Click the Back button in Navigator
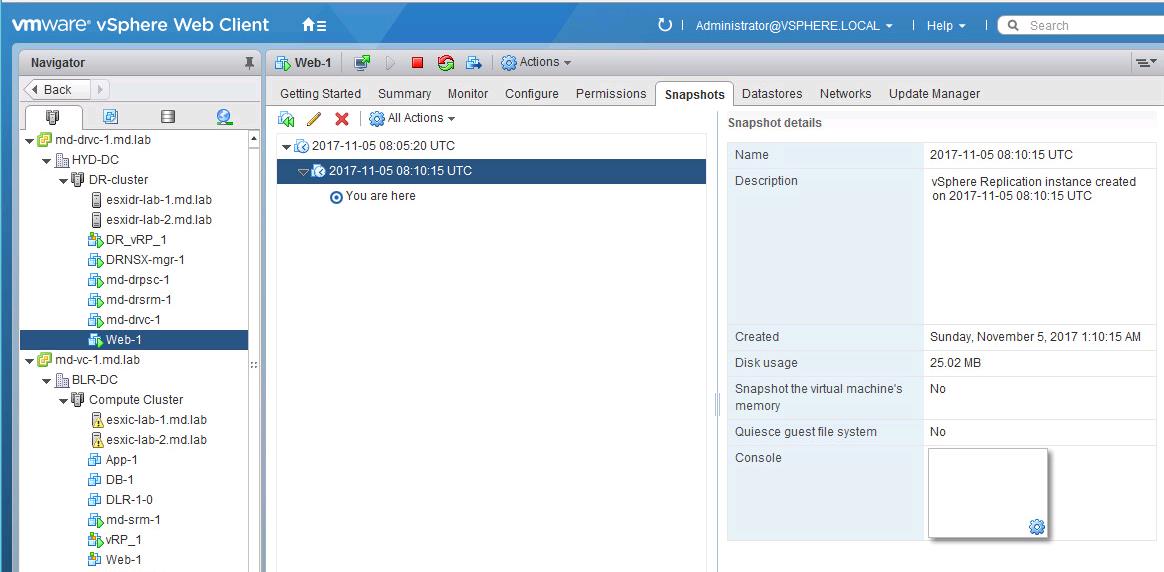Screen dimensions: 1164x572 click(57, 90)
